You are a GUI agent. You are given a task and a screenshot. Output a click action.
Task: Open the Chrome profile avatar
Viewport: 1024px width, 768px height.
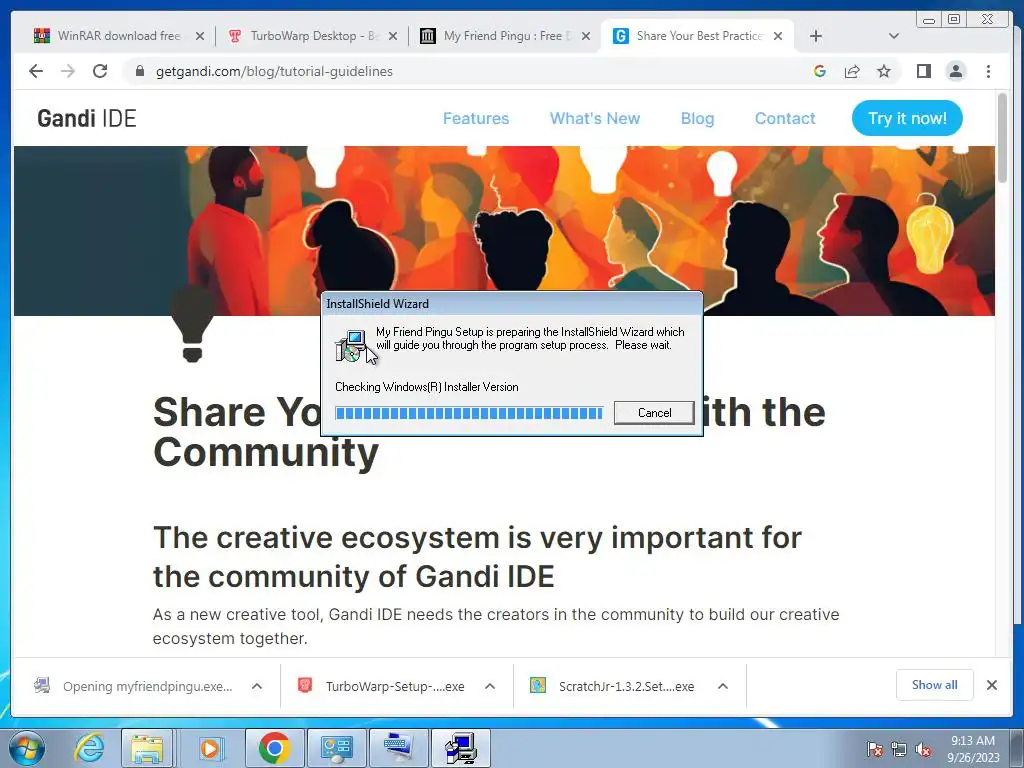[956, 71]
